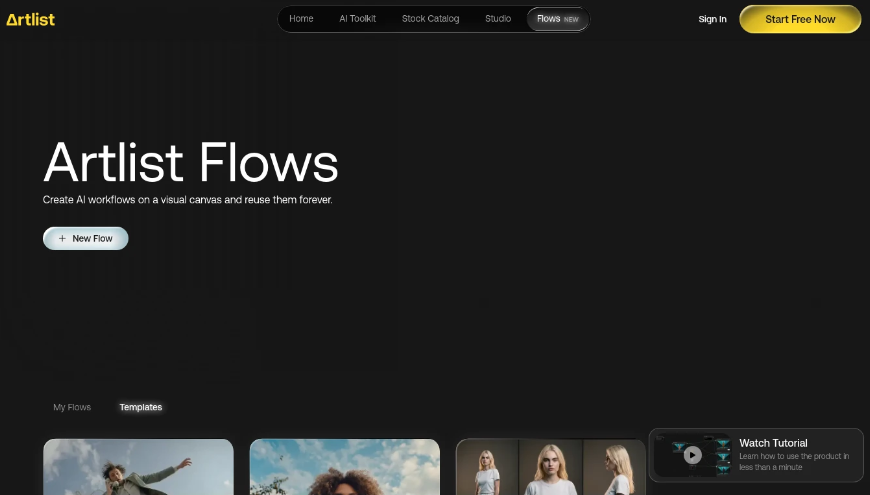The height and width of the screenshot is (495, 870).
Task: Select the Flows NEW nav item
Action: (x=558, y=19)
